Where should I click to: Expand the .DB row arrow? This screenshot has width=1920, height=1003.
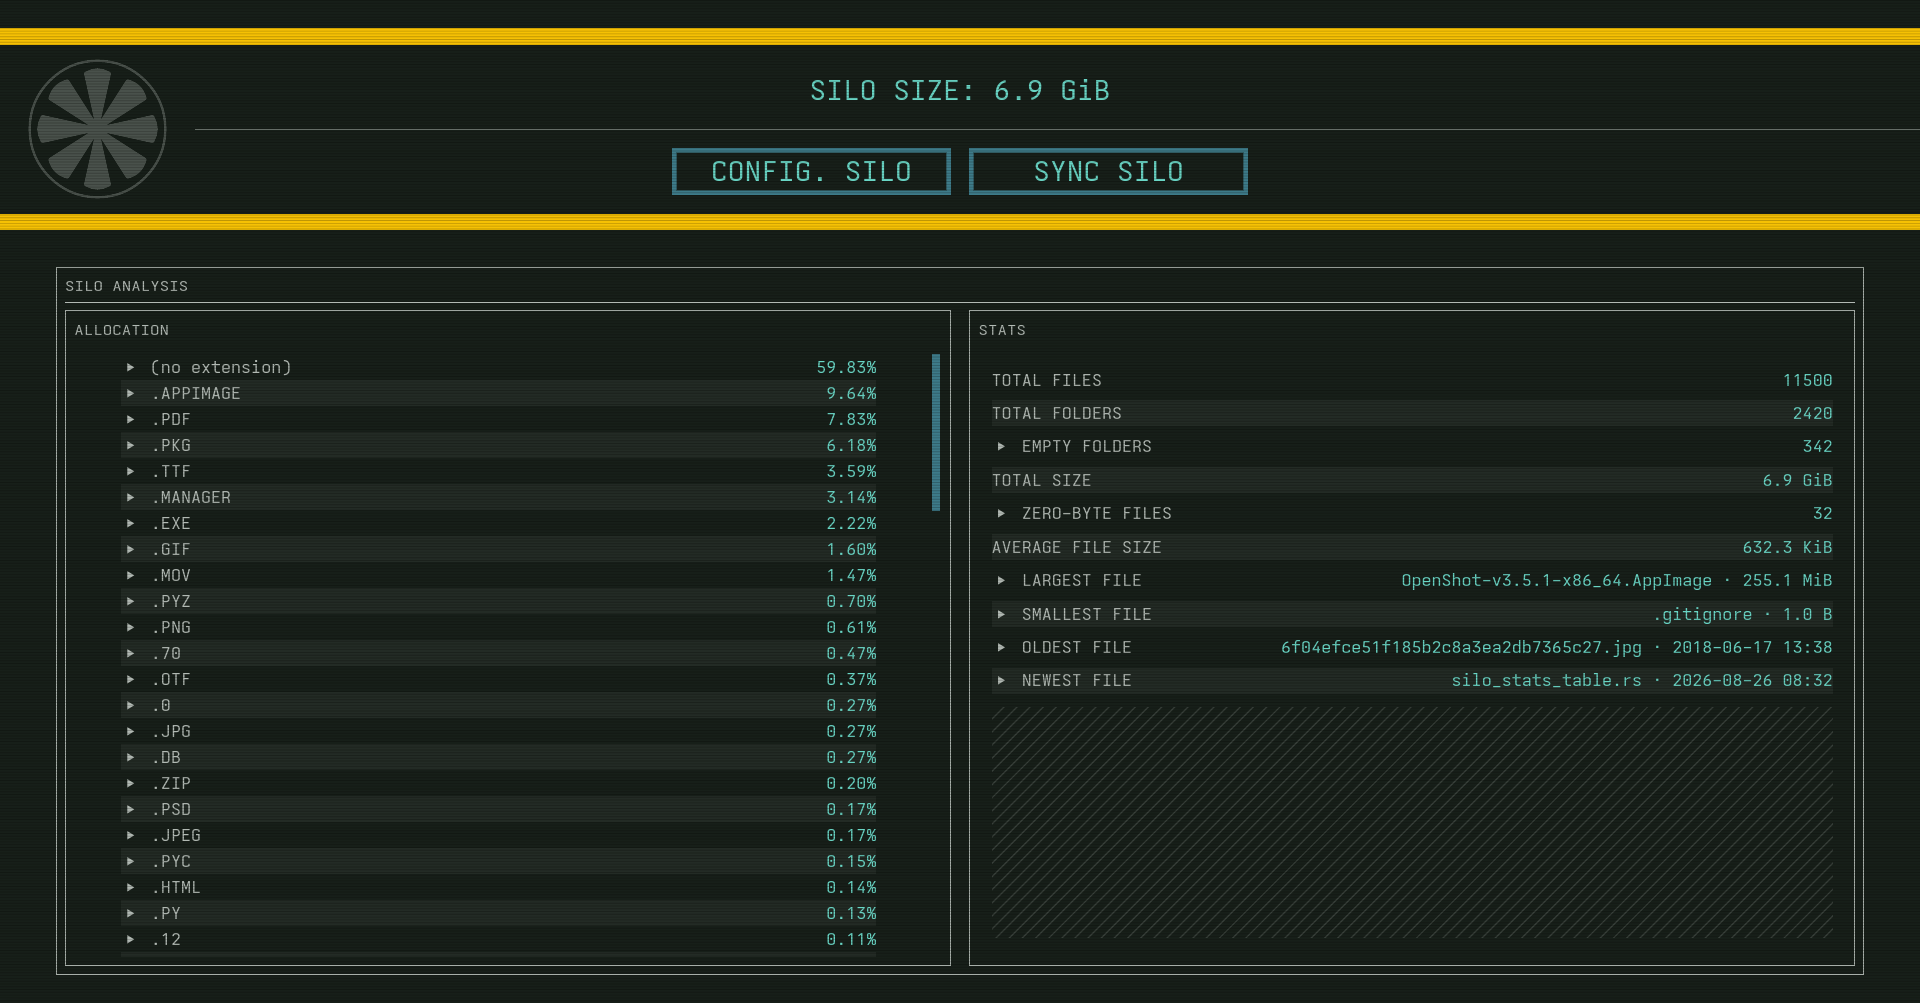[131, 757]
